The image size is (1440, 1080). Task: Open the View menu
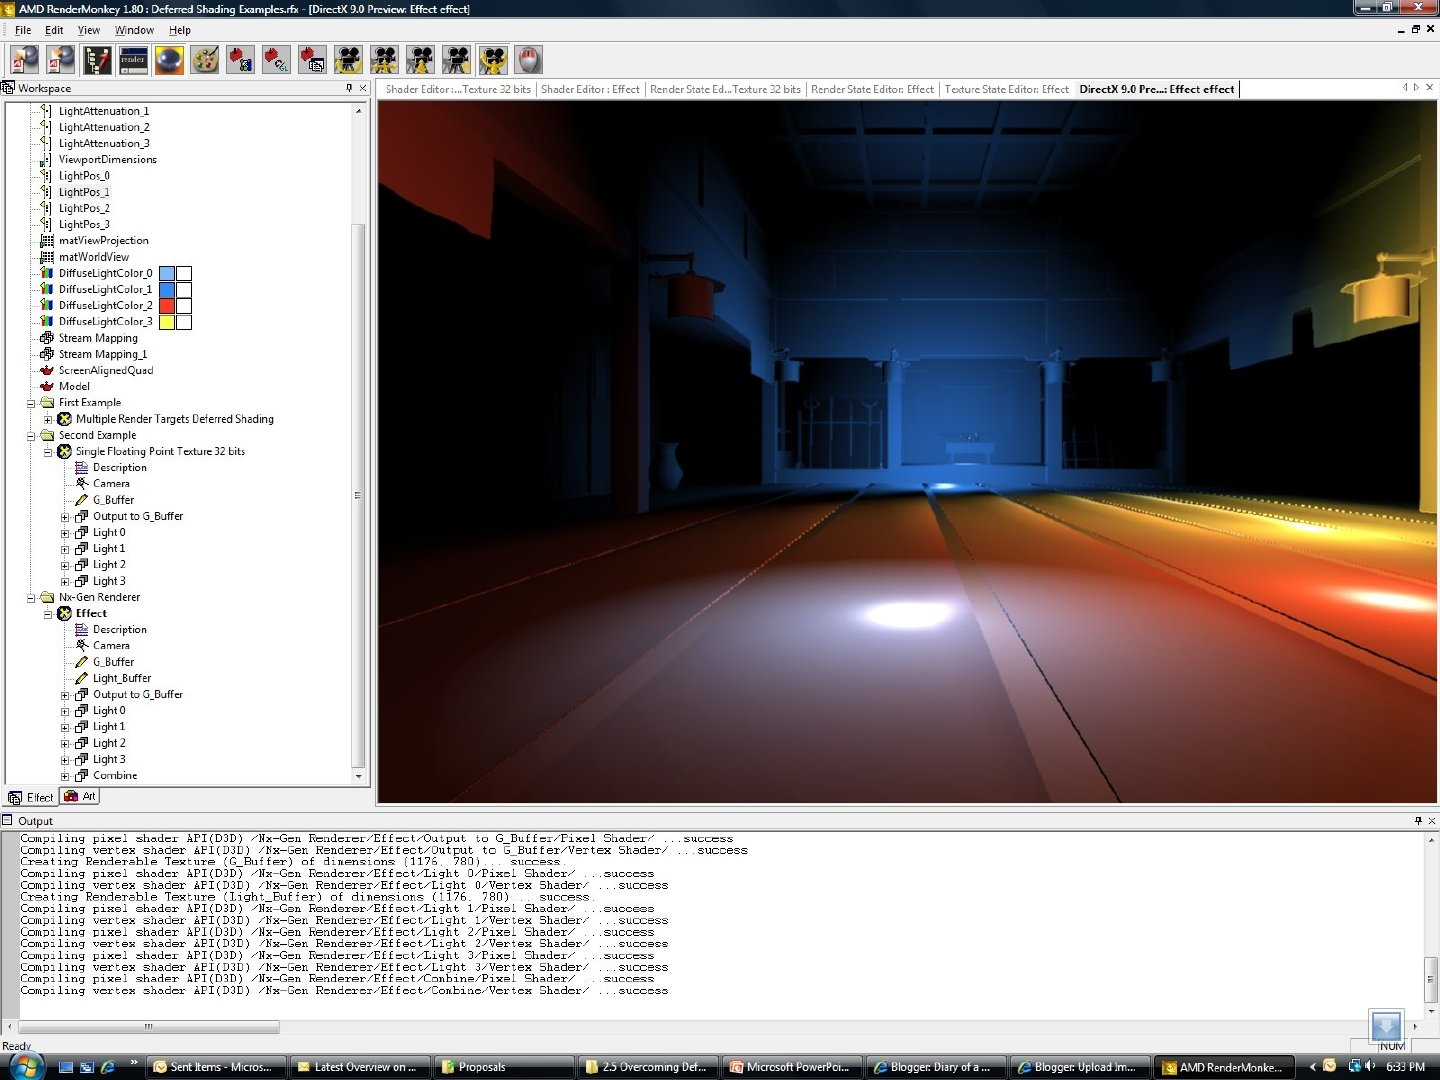point(88,30)
